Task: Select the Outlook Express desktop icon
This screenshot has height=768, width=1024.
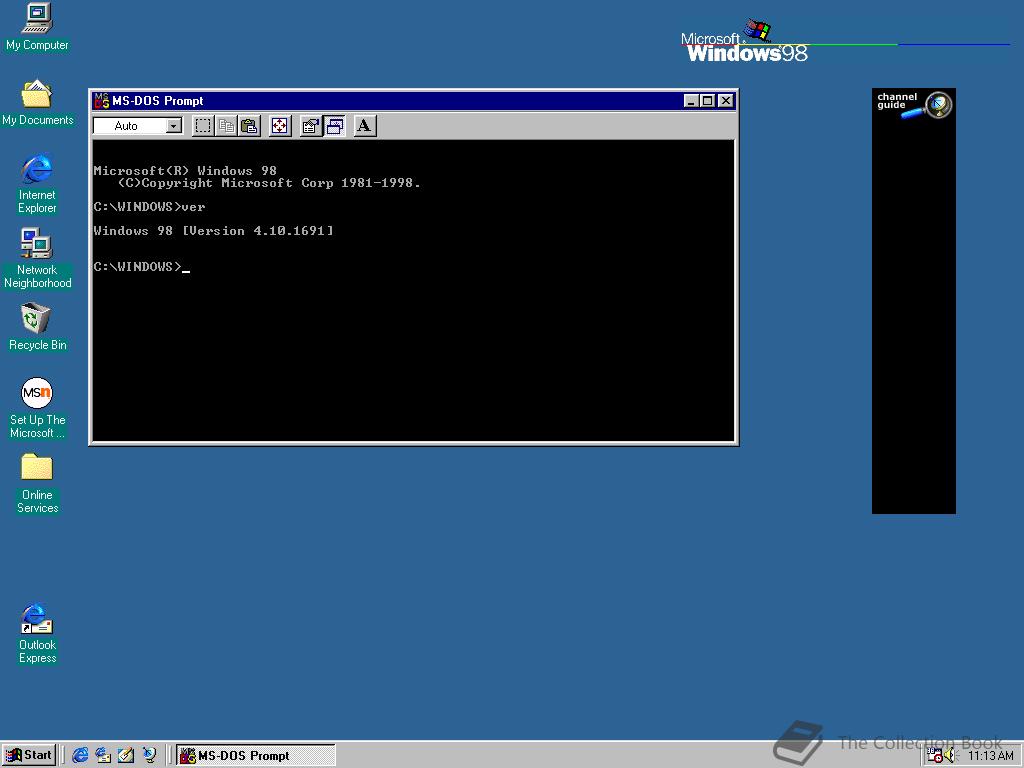Action: [x=37, y=633]
